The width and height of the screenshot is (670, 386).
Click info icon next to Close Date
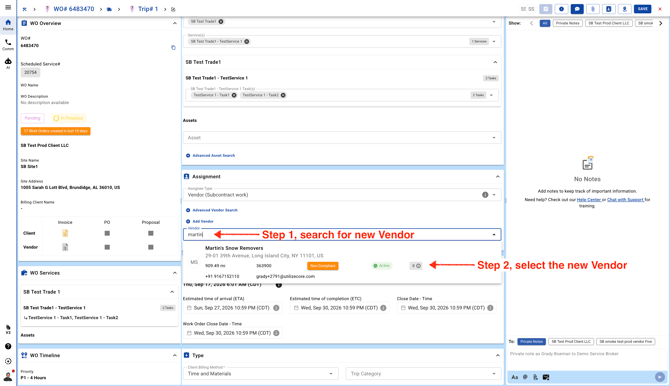point(490,308)
